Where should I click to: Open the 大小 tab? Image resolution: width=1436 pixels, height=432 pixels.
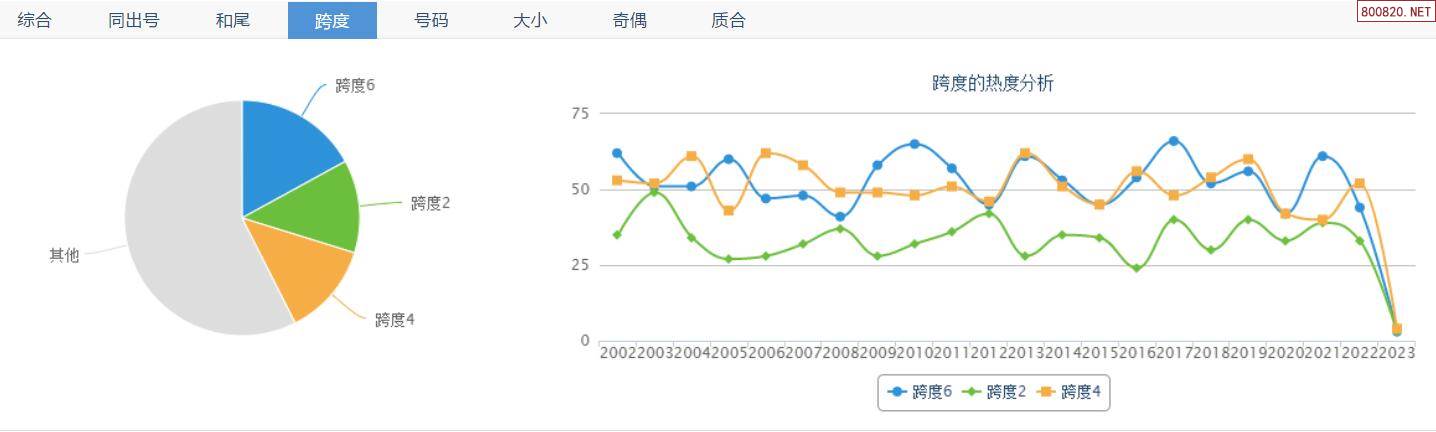[530, 20]
